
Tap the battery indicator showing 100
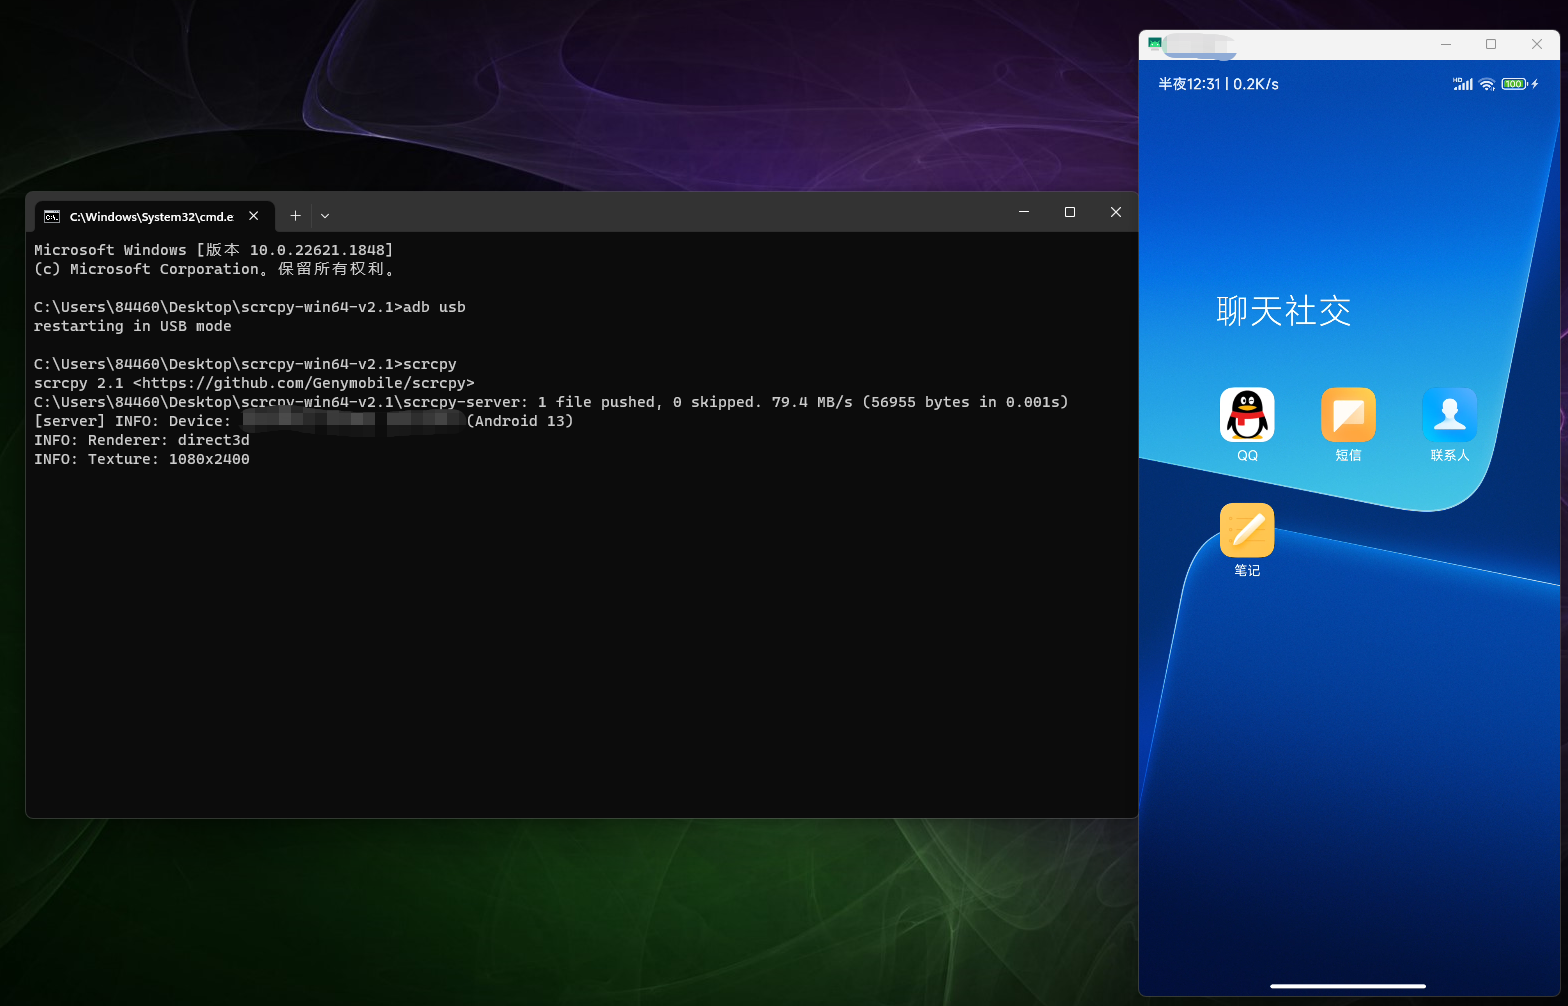(x=1514, y=84)
